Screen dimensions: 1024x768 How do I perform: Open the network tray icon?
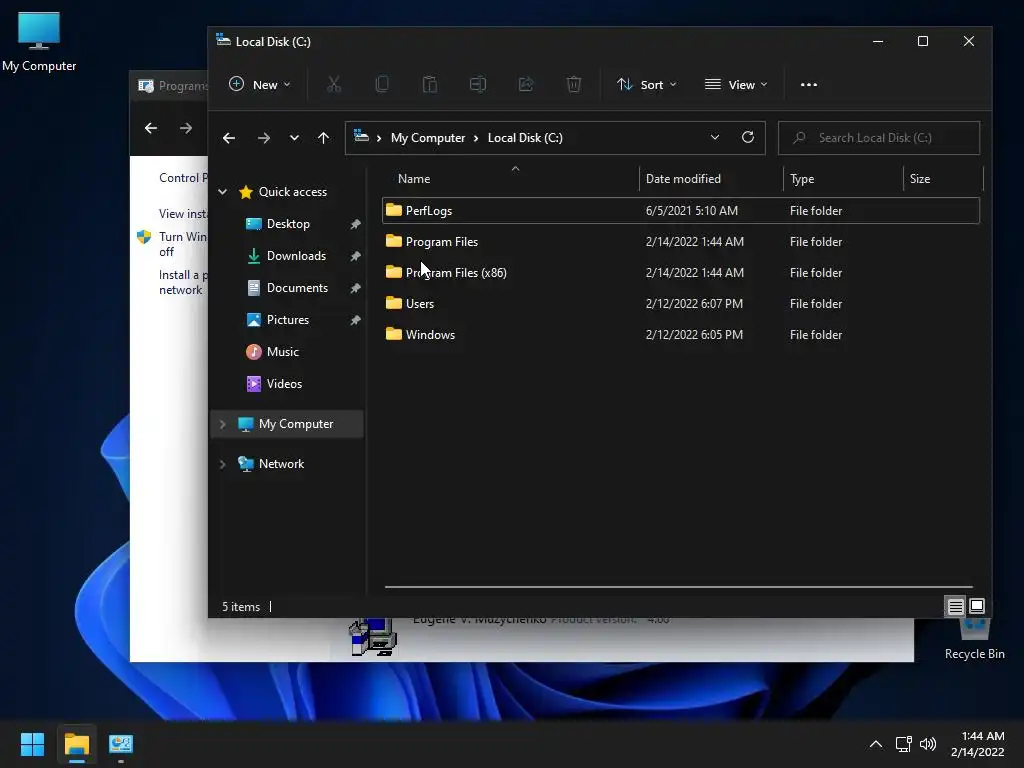pyautogui.click(x=903, y=744)
